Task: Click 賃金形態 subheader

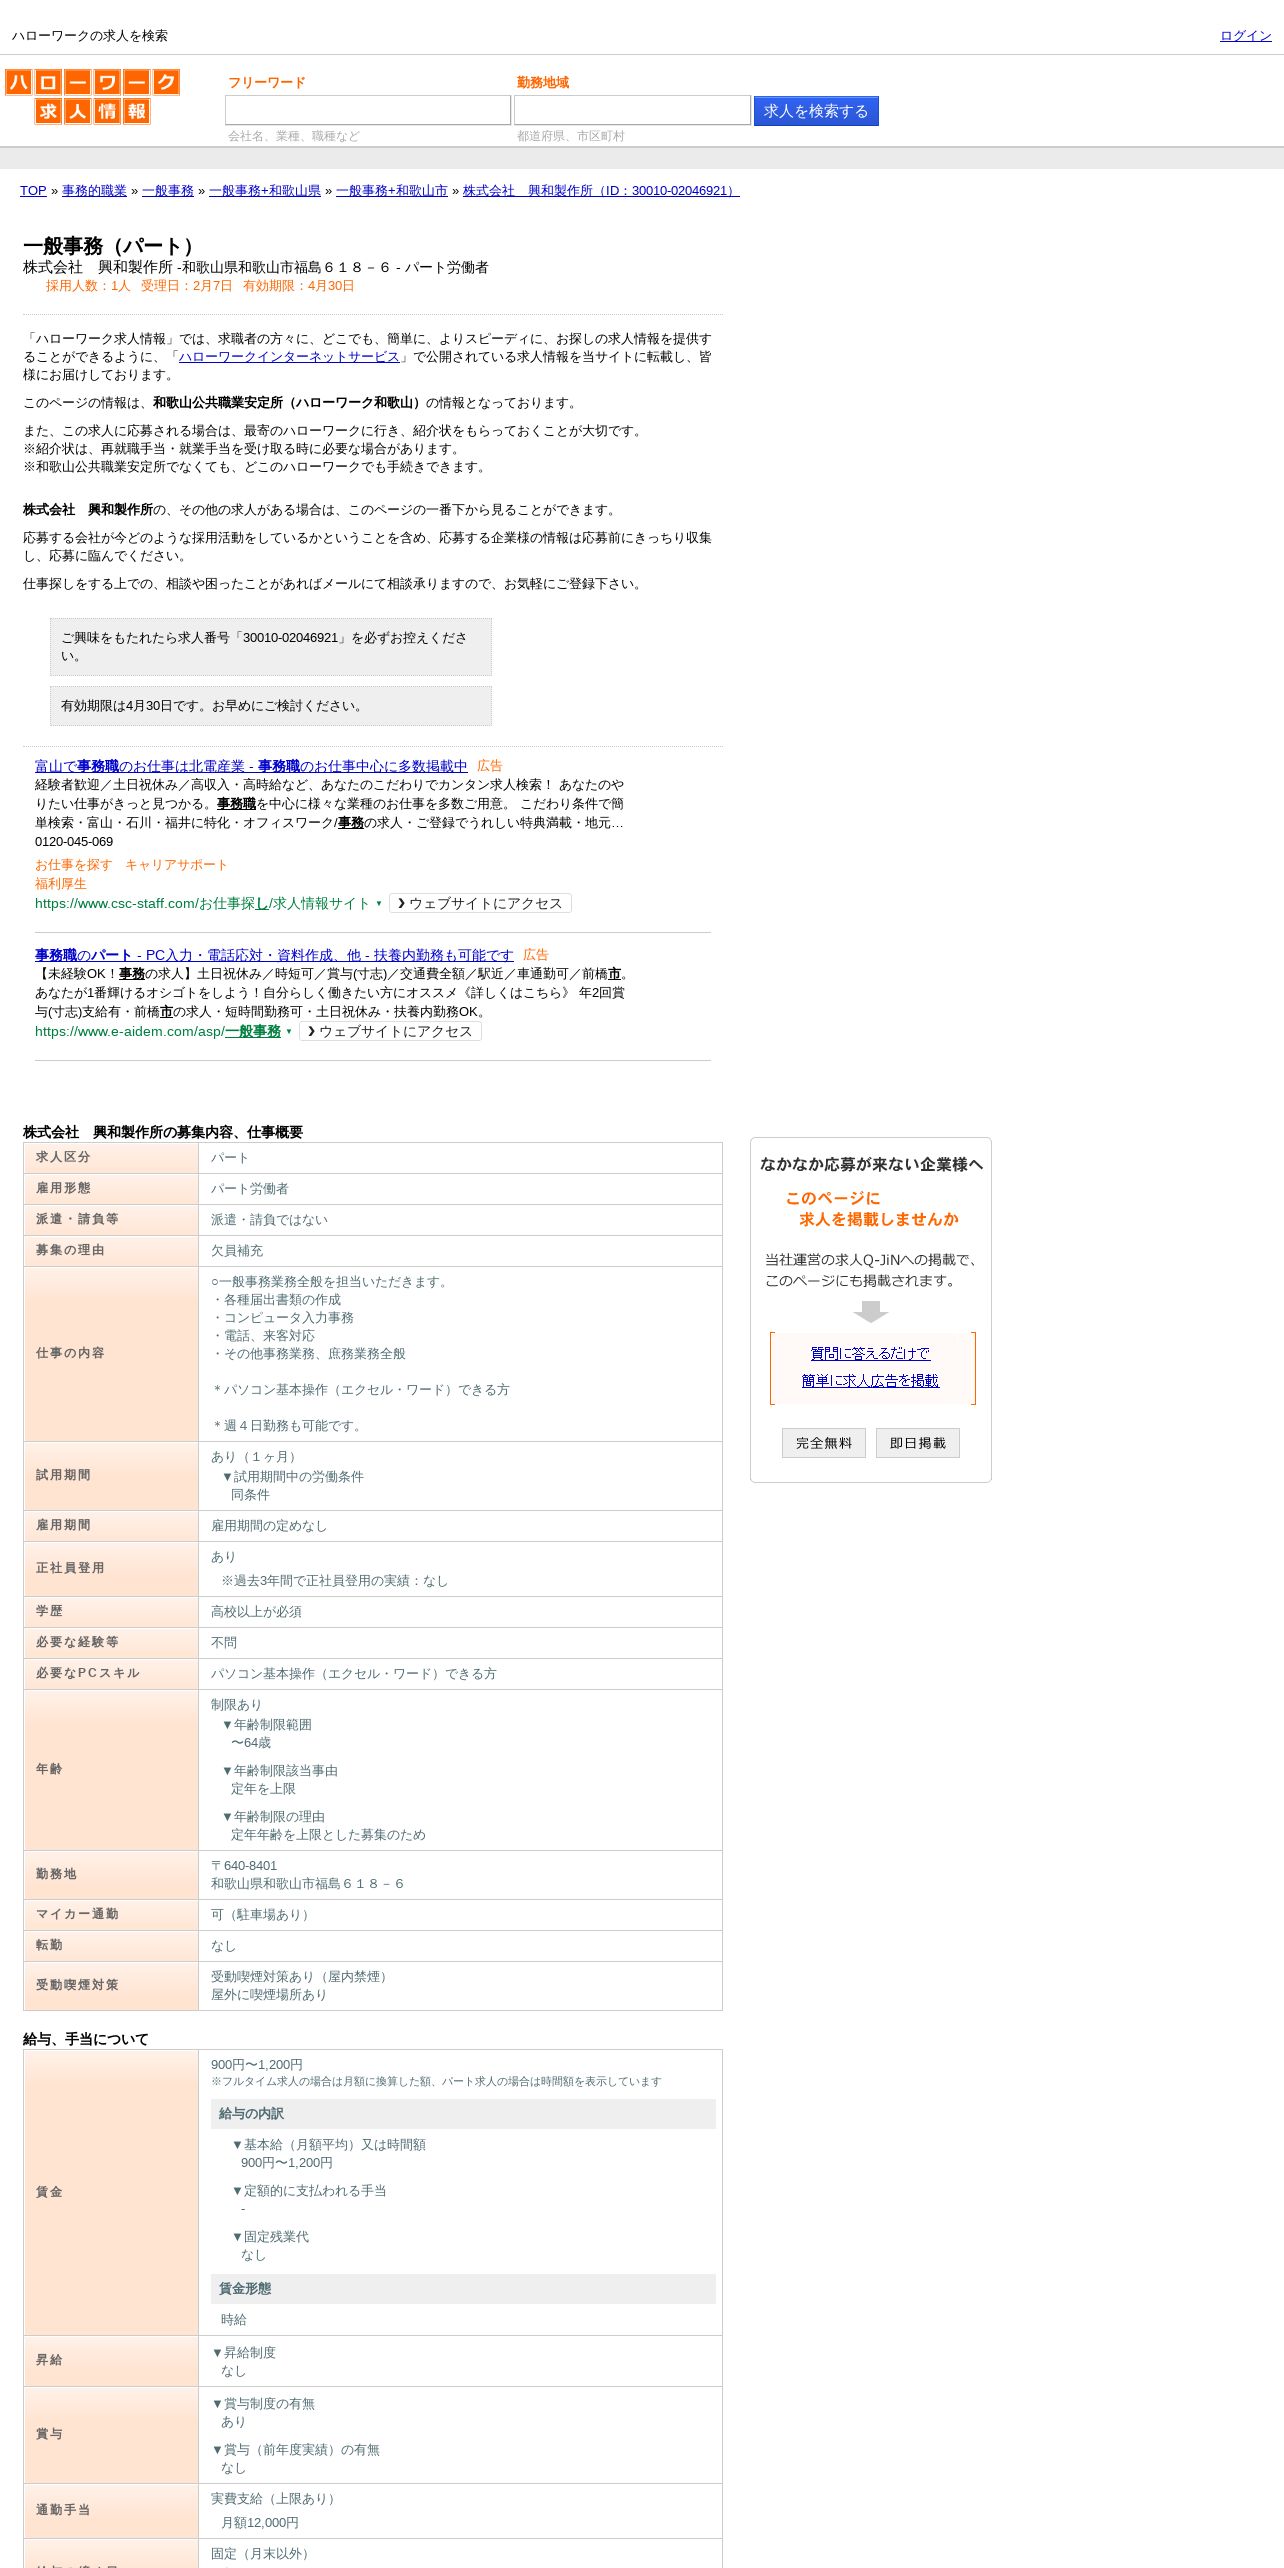Action: click(x=463, y=2289)
